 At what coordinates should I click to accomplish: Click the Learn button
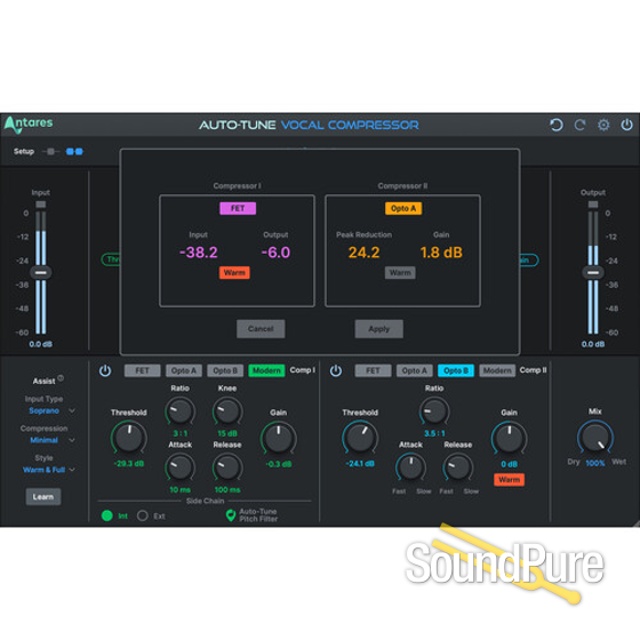coord(43,497)
